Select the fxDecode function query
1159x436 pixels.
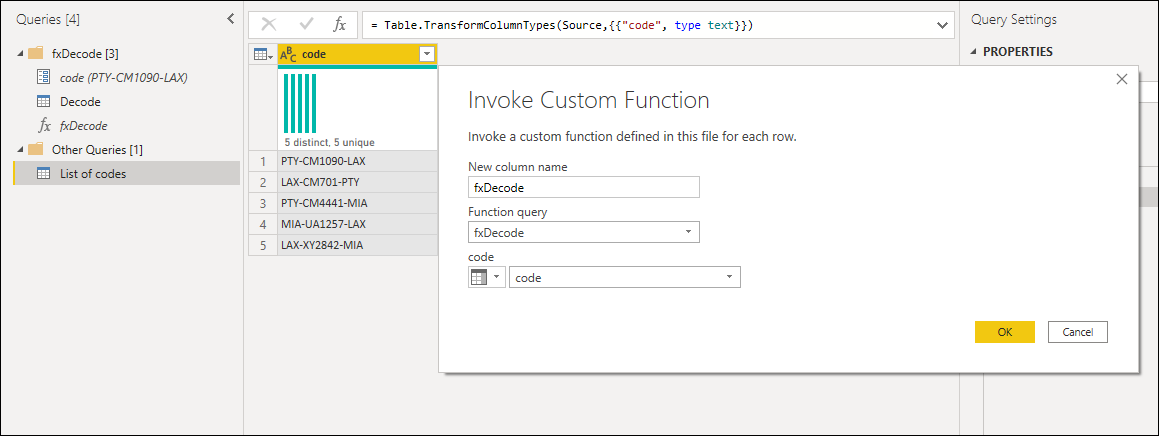coord(84,125)
